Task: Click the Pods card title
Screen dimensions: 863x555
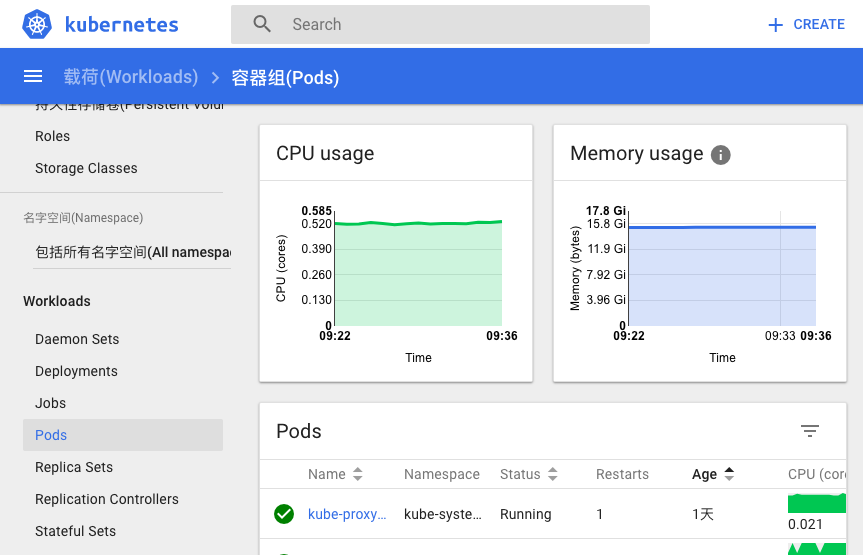Action: coord(299,431)
